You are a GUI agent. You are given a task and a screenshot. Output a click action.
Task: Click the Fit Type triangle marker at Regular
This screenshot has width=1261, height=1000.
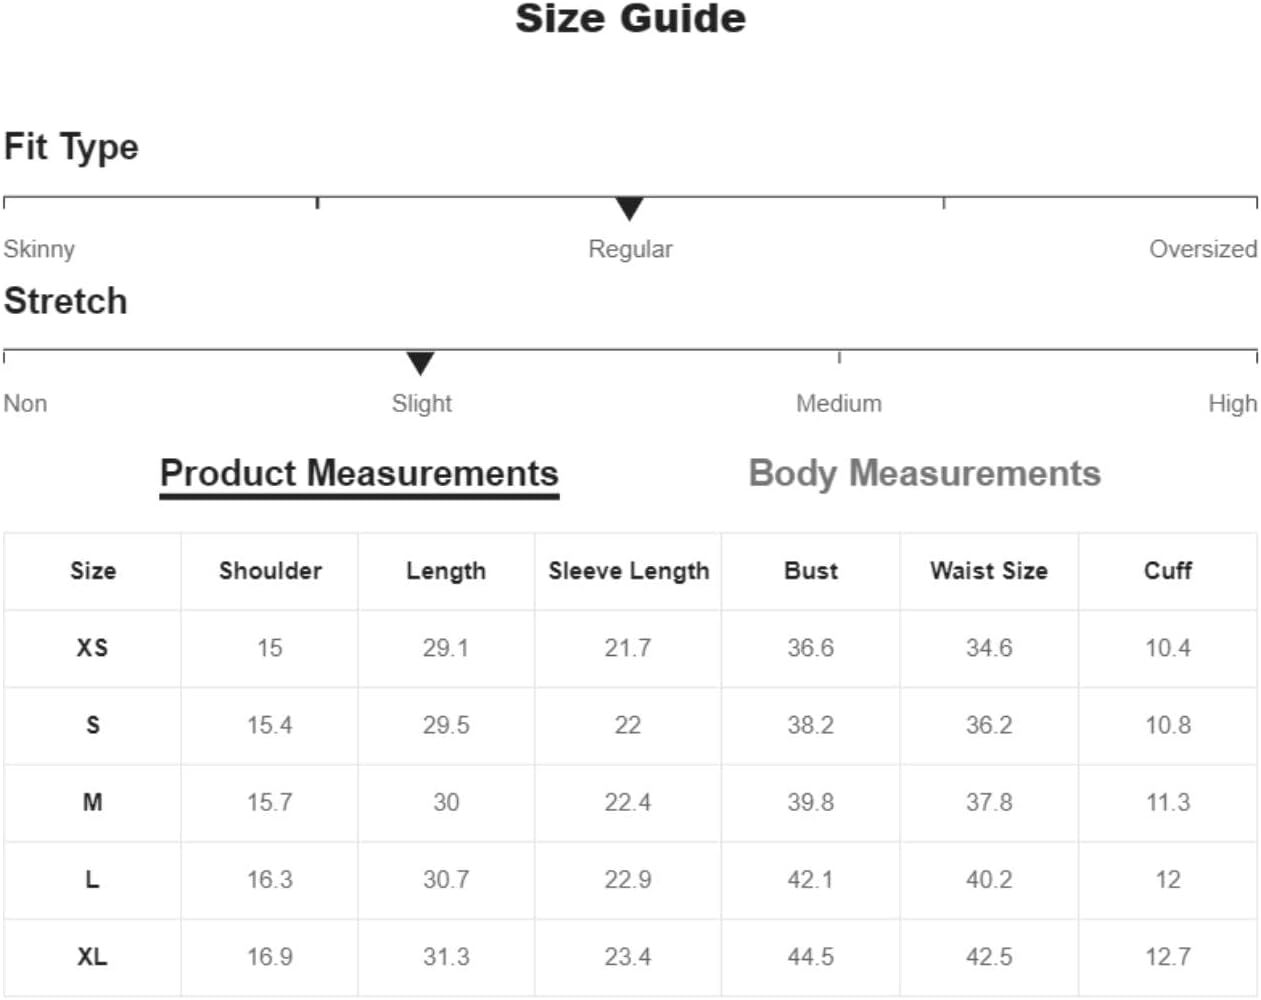(x=629, y=208)
